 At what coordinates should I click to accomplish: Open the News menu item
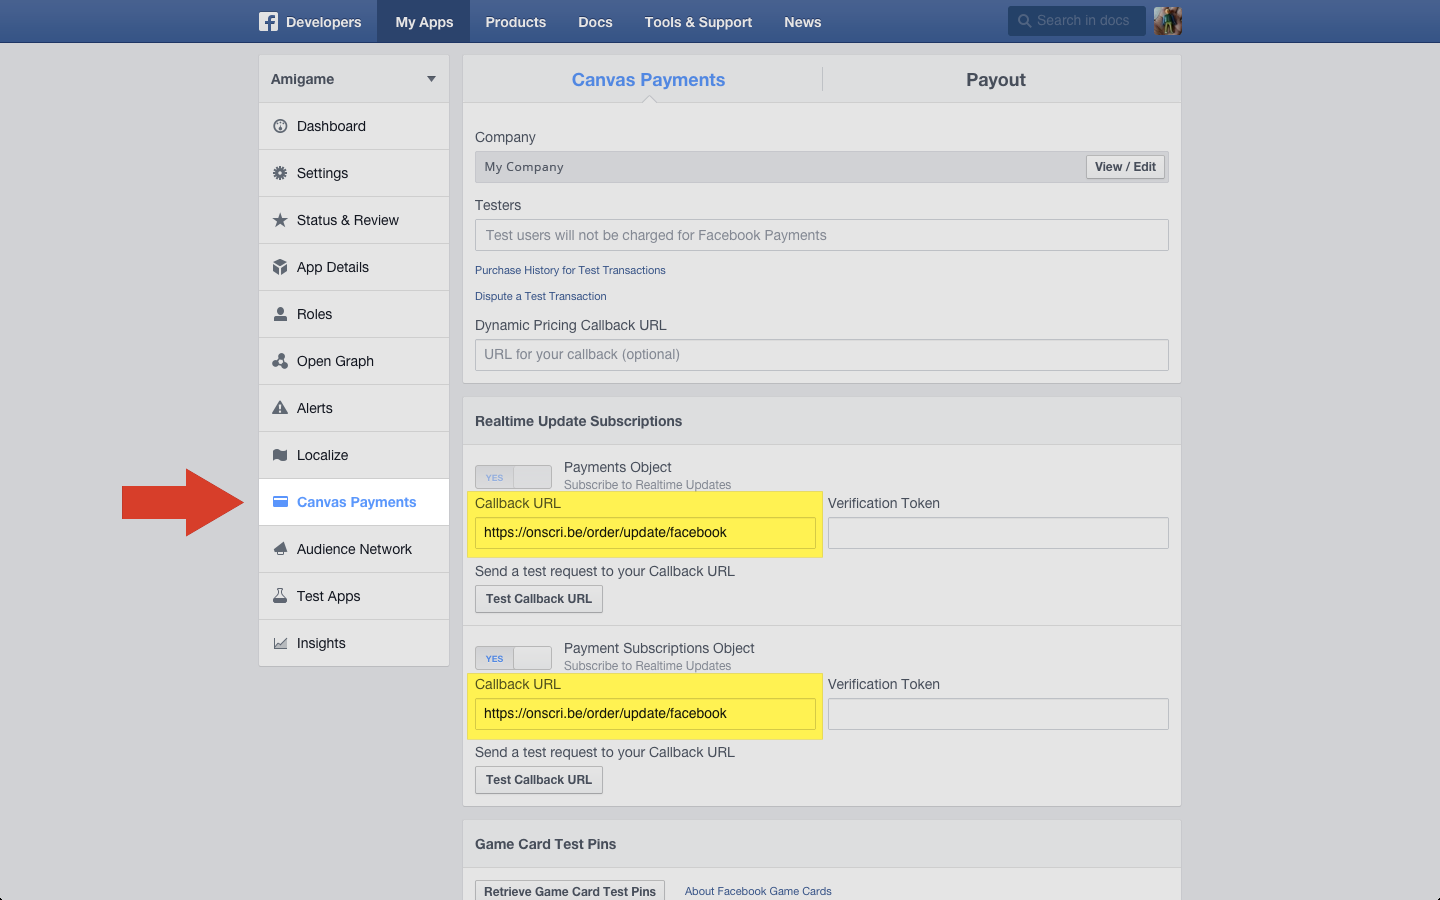coord(803,21)
